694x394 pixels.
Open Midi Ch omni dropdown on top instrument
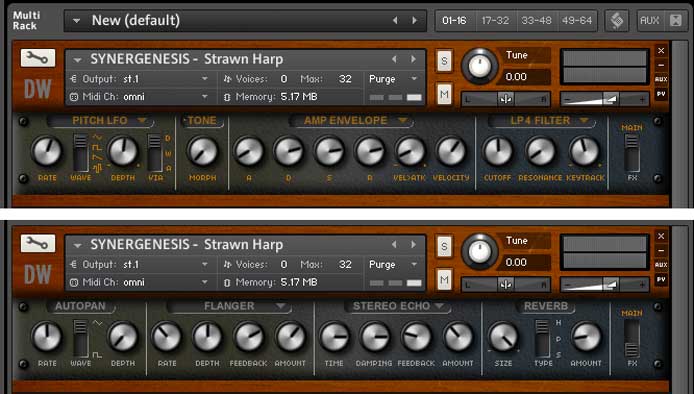[140, 97]
